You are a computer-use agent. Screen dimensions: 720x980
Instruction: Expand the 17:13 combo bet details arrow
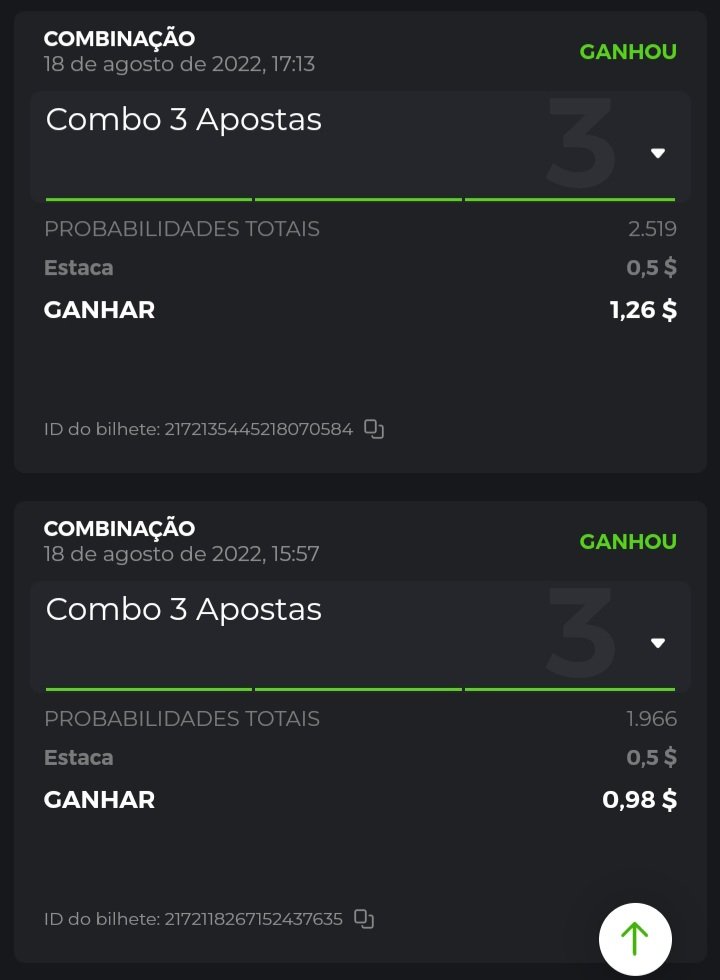click(x=658, y=153)
